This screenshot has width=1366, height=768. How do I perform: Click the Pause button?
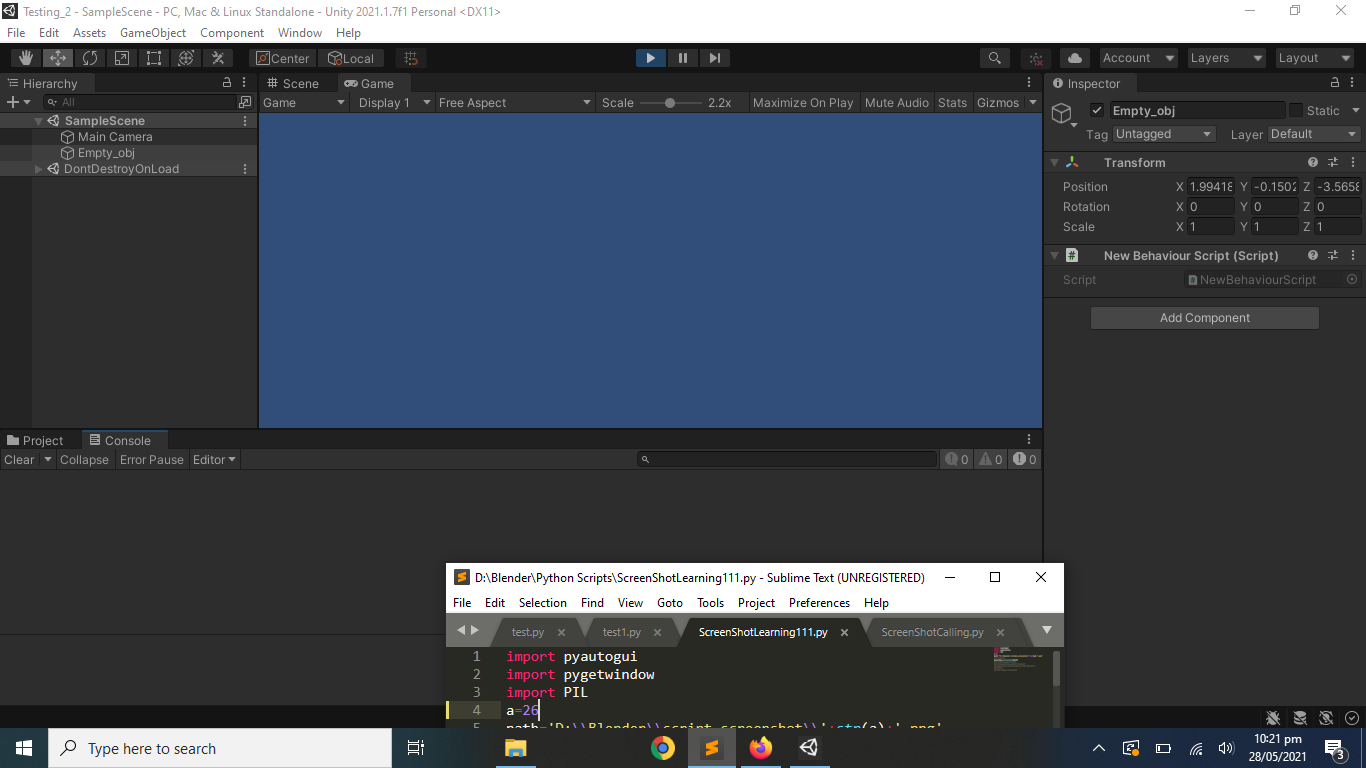point(683,58)
